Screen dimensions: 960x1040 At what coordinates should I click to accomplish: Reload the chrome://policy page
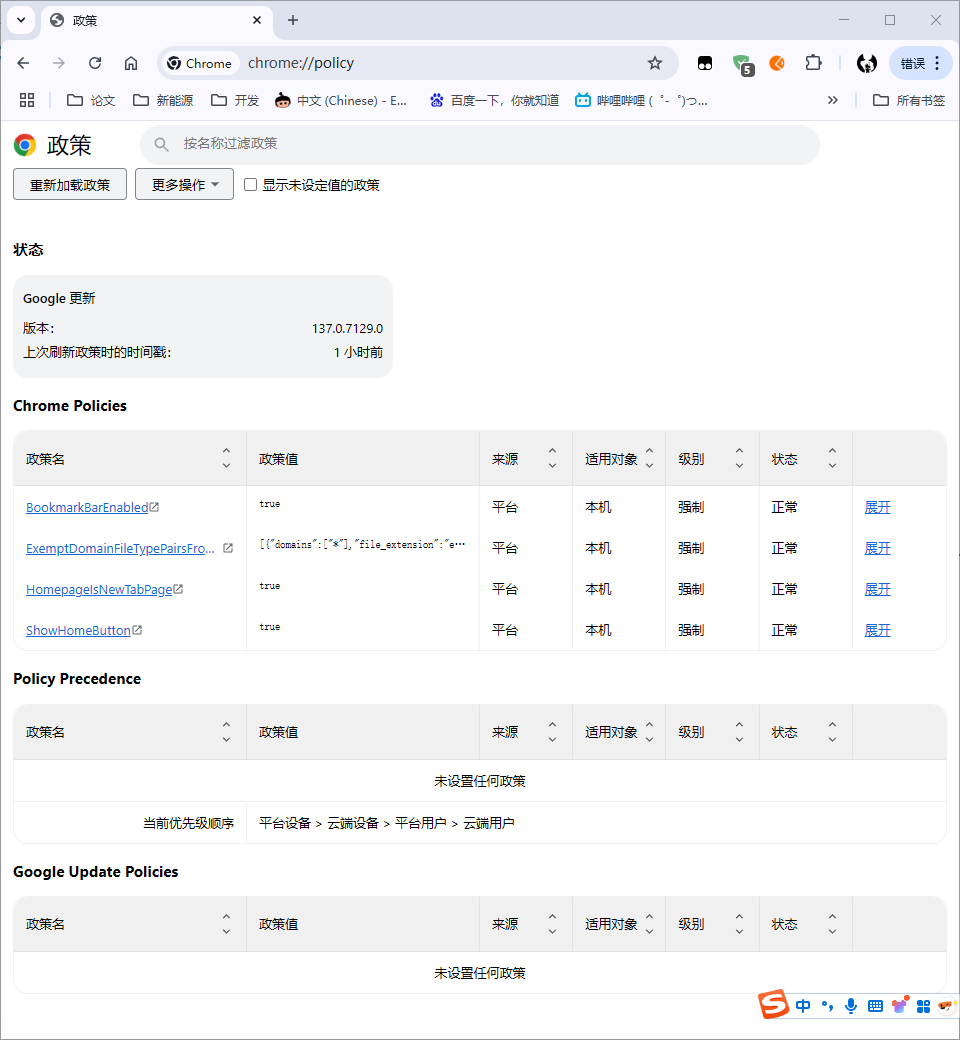[x=95, y=63]
